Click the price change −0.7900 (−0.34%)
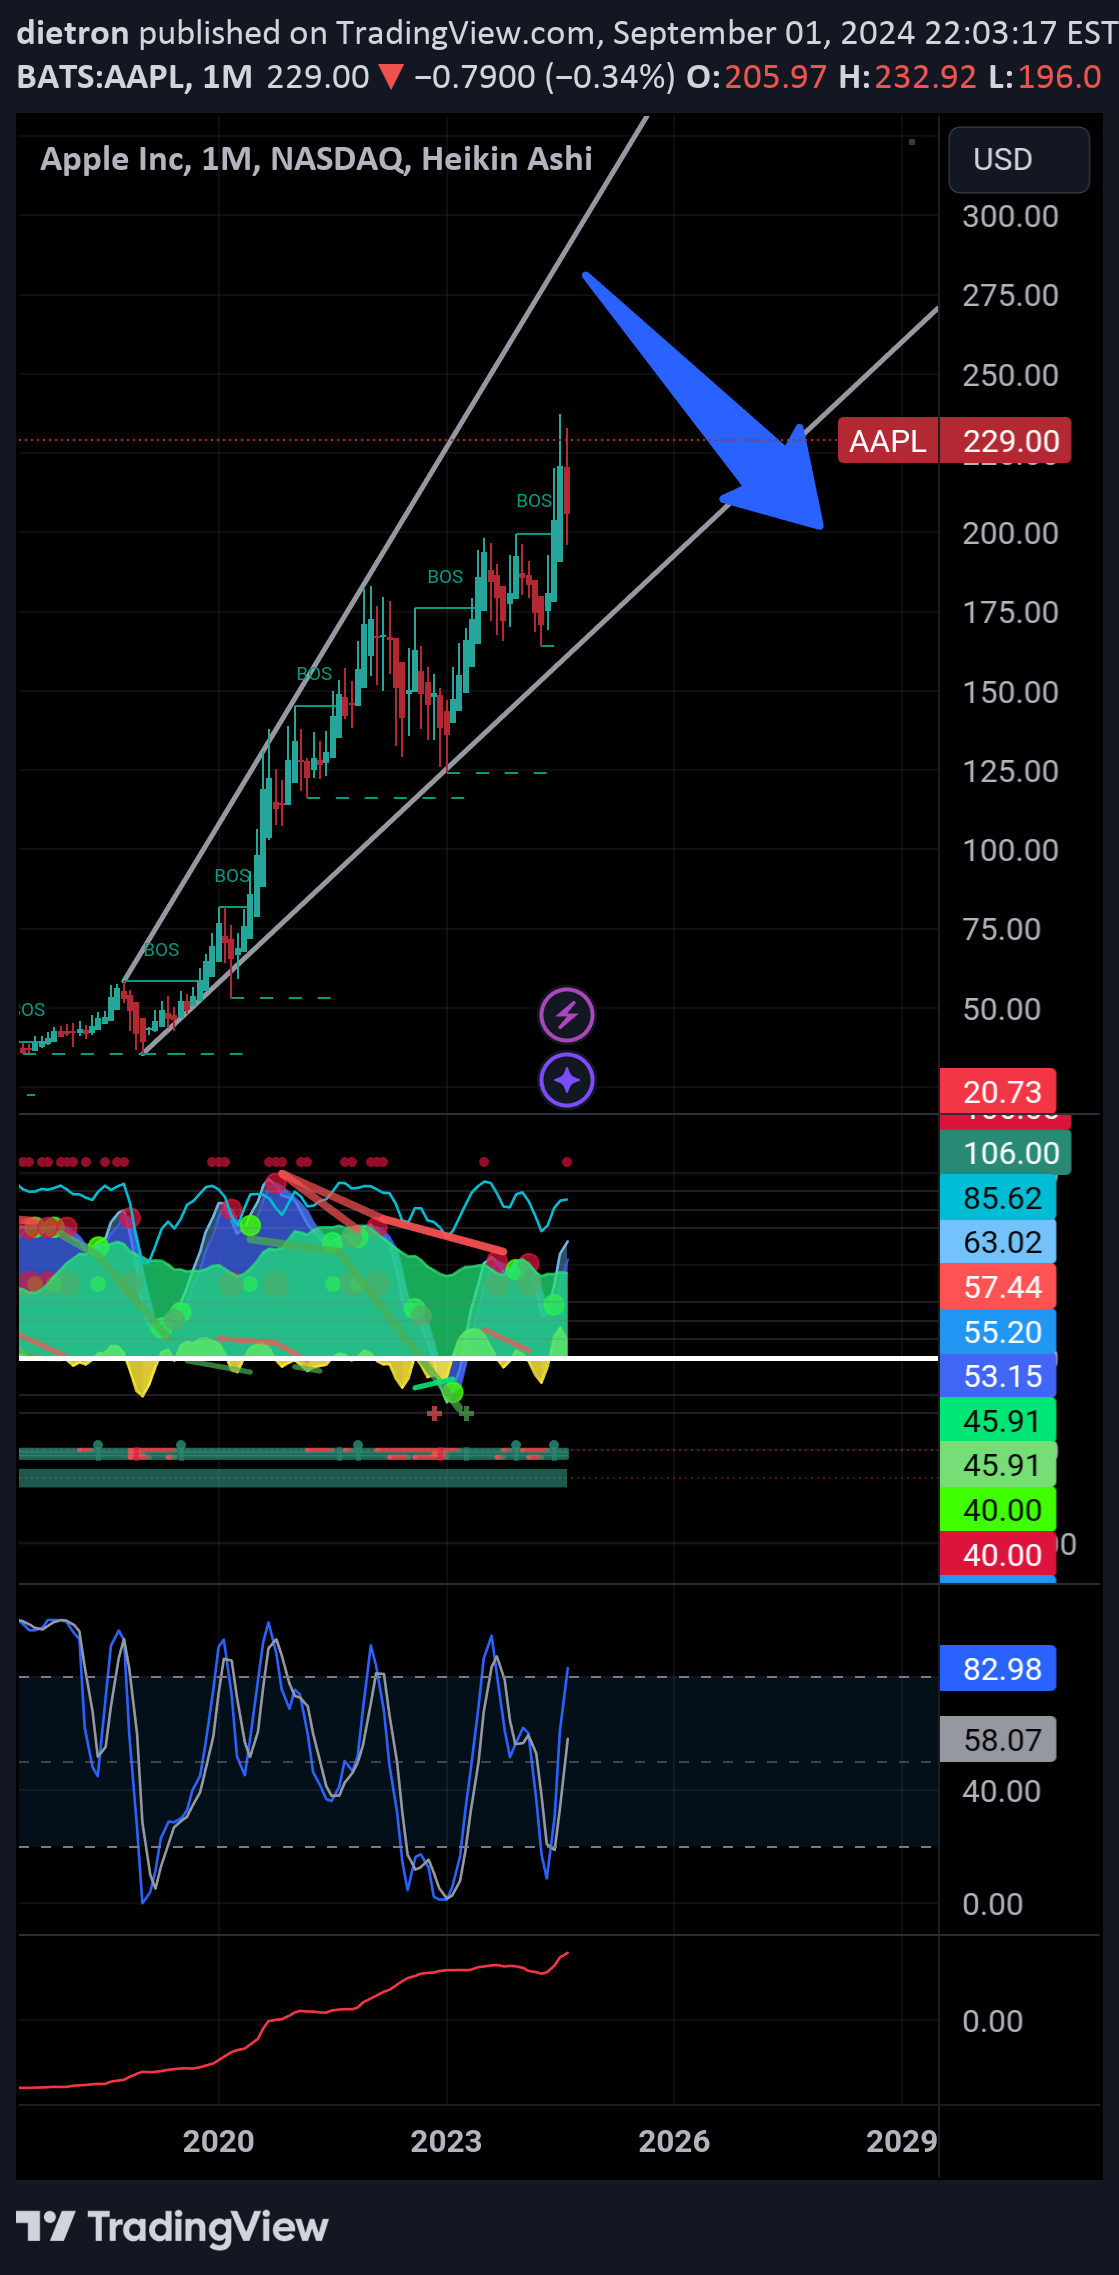The image size is (1119, 2275). coord(545,77)
